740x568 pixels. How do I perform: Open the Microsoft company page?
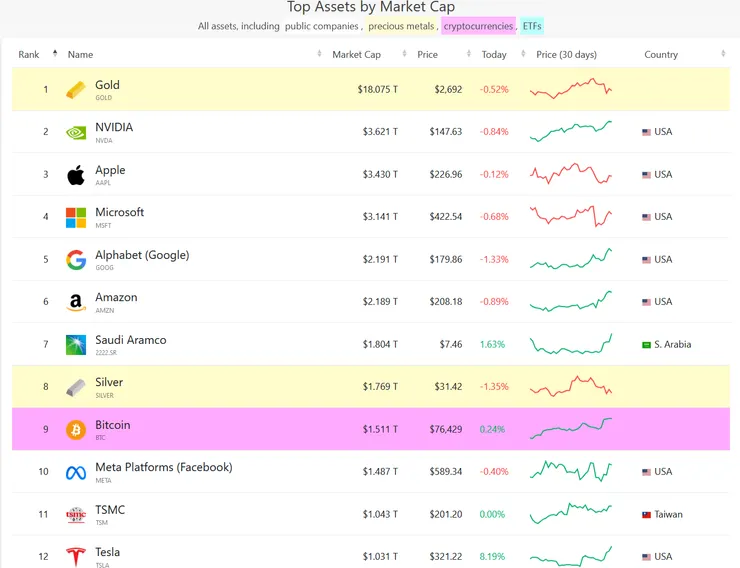click(119, 212)
